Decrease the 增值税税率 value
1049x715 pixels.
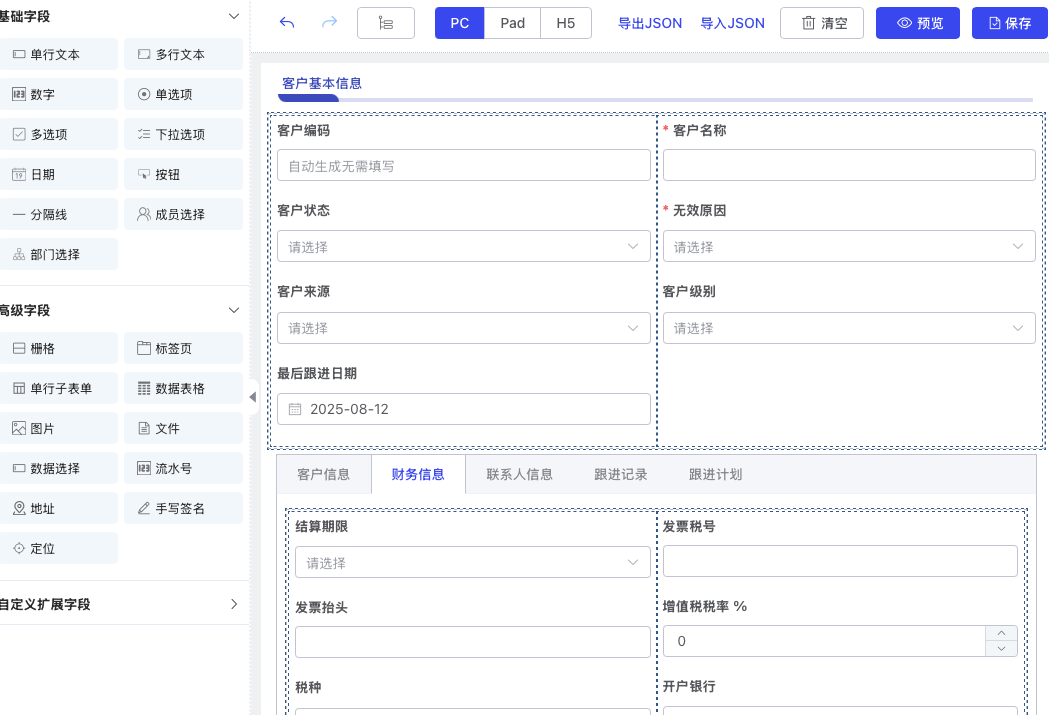[x=1002, y=649]
